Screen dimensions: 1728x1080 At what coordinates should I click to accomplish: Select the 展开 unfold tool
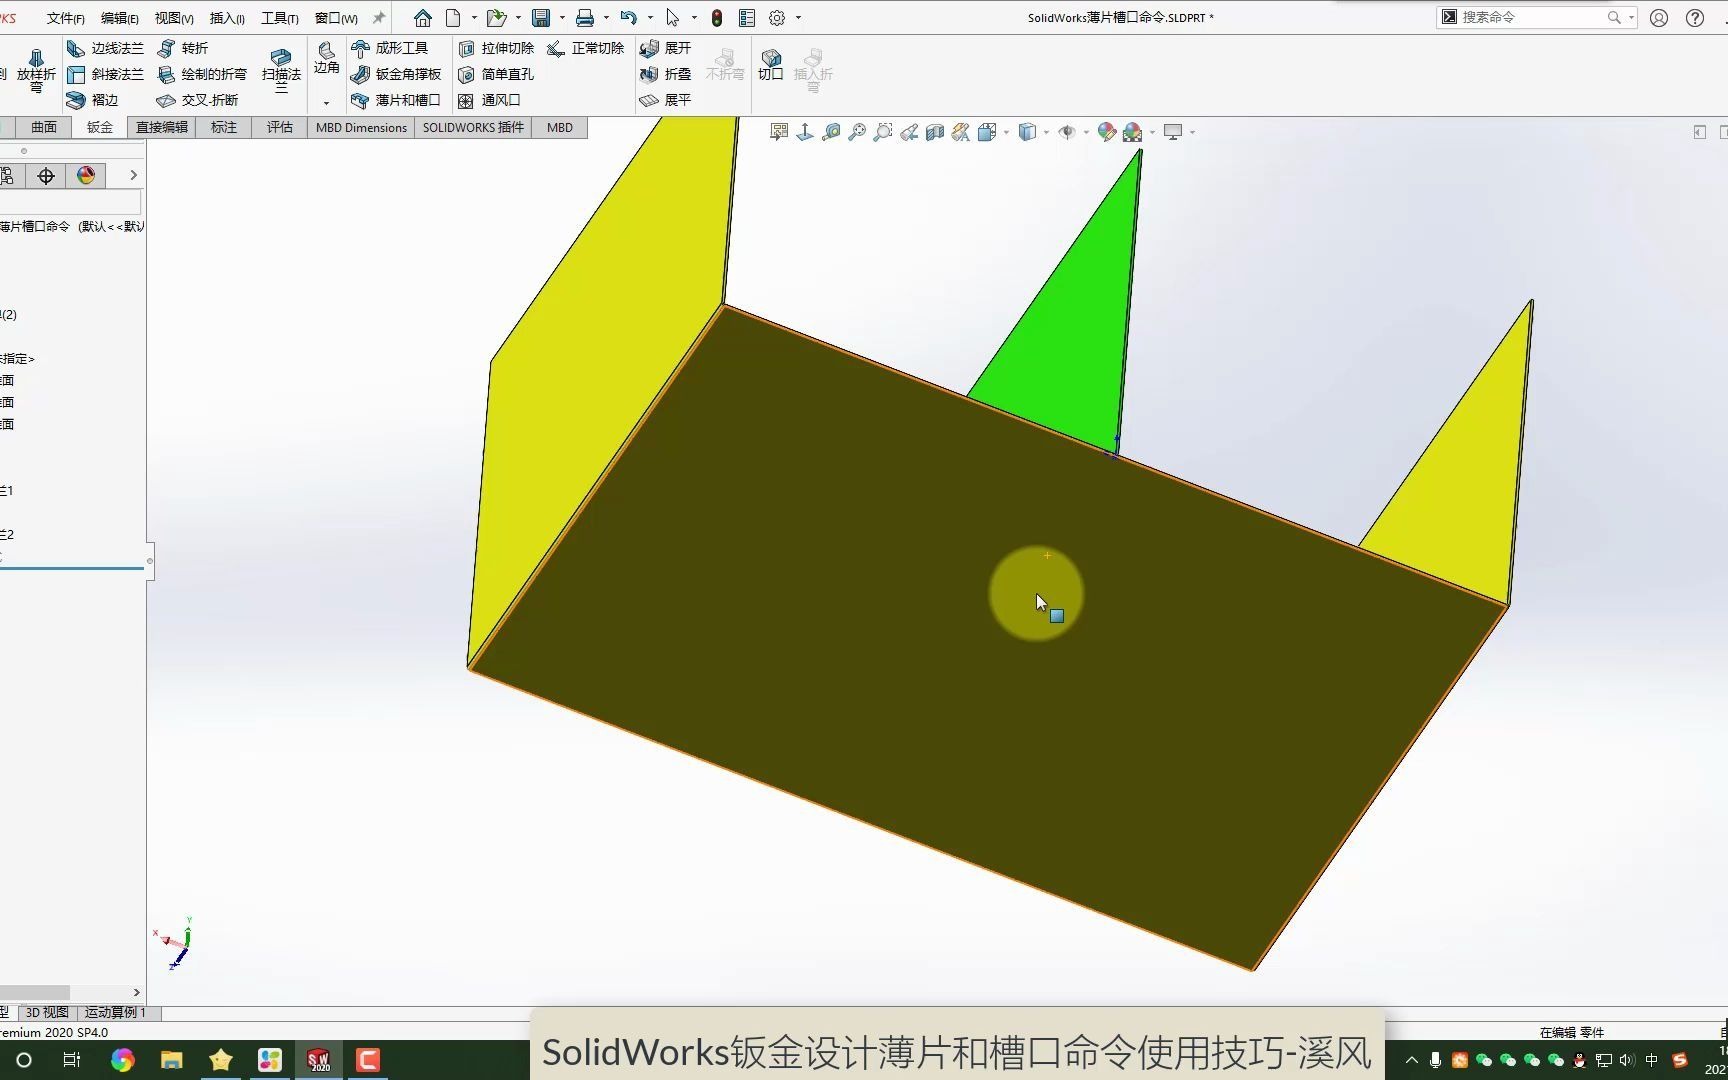(x=665, y=48)
